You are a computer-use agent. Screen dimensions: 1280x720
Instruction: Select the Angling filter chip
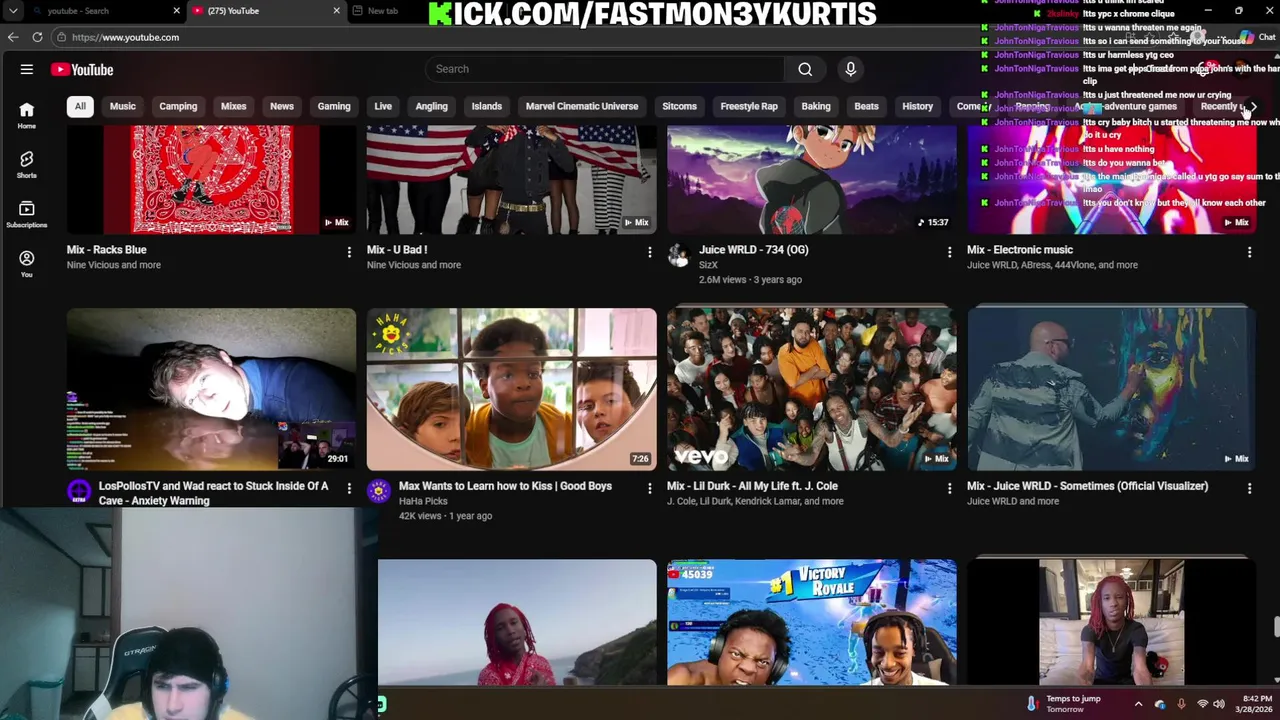click(432, 106)
